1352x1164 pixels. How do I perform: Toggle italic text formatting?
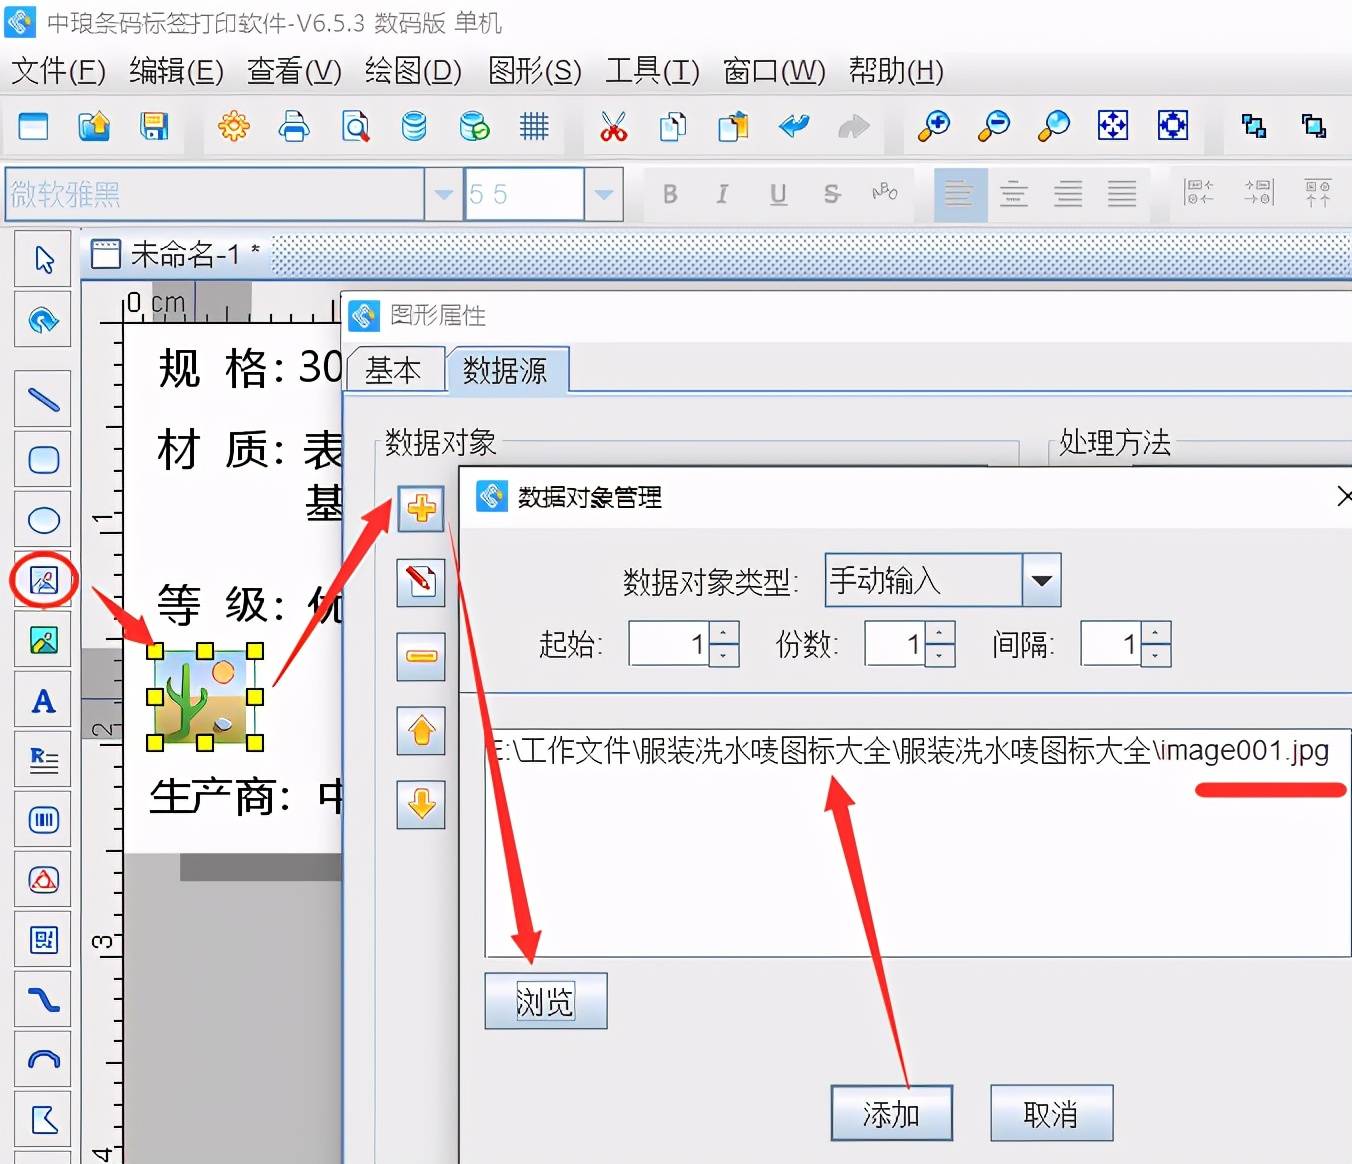pyautogui.click(x=722, y=194)
